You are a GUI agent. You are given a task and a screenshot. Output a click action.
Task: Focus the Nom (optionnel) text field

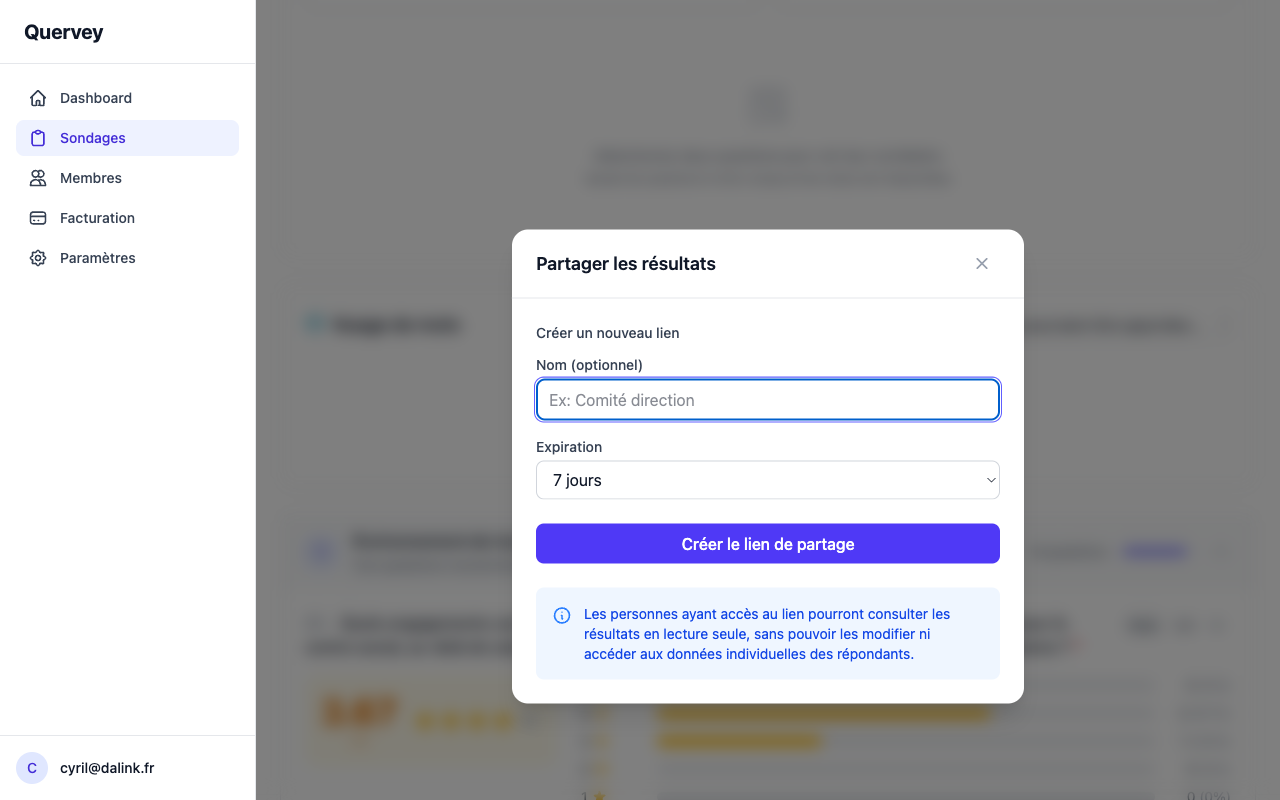[768, 400]
